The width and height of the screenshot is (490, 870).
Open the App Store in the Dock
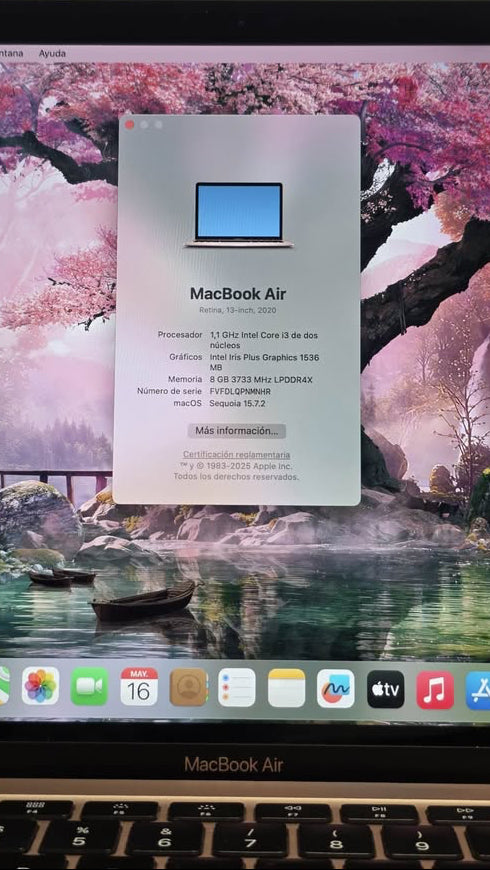(478, 690)
